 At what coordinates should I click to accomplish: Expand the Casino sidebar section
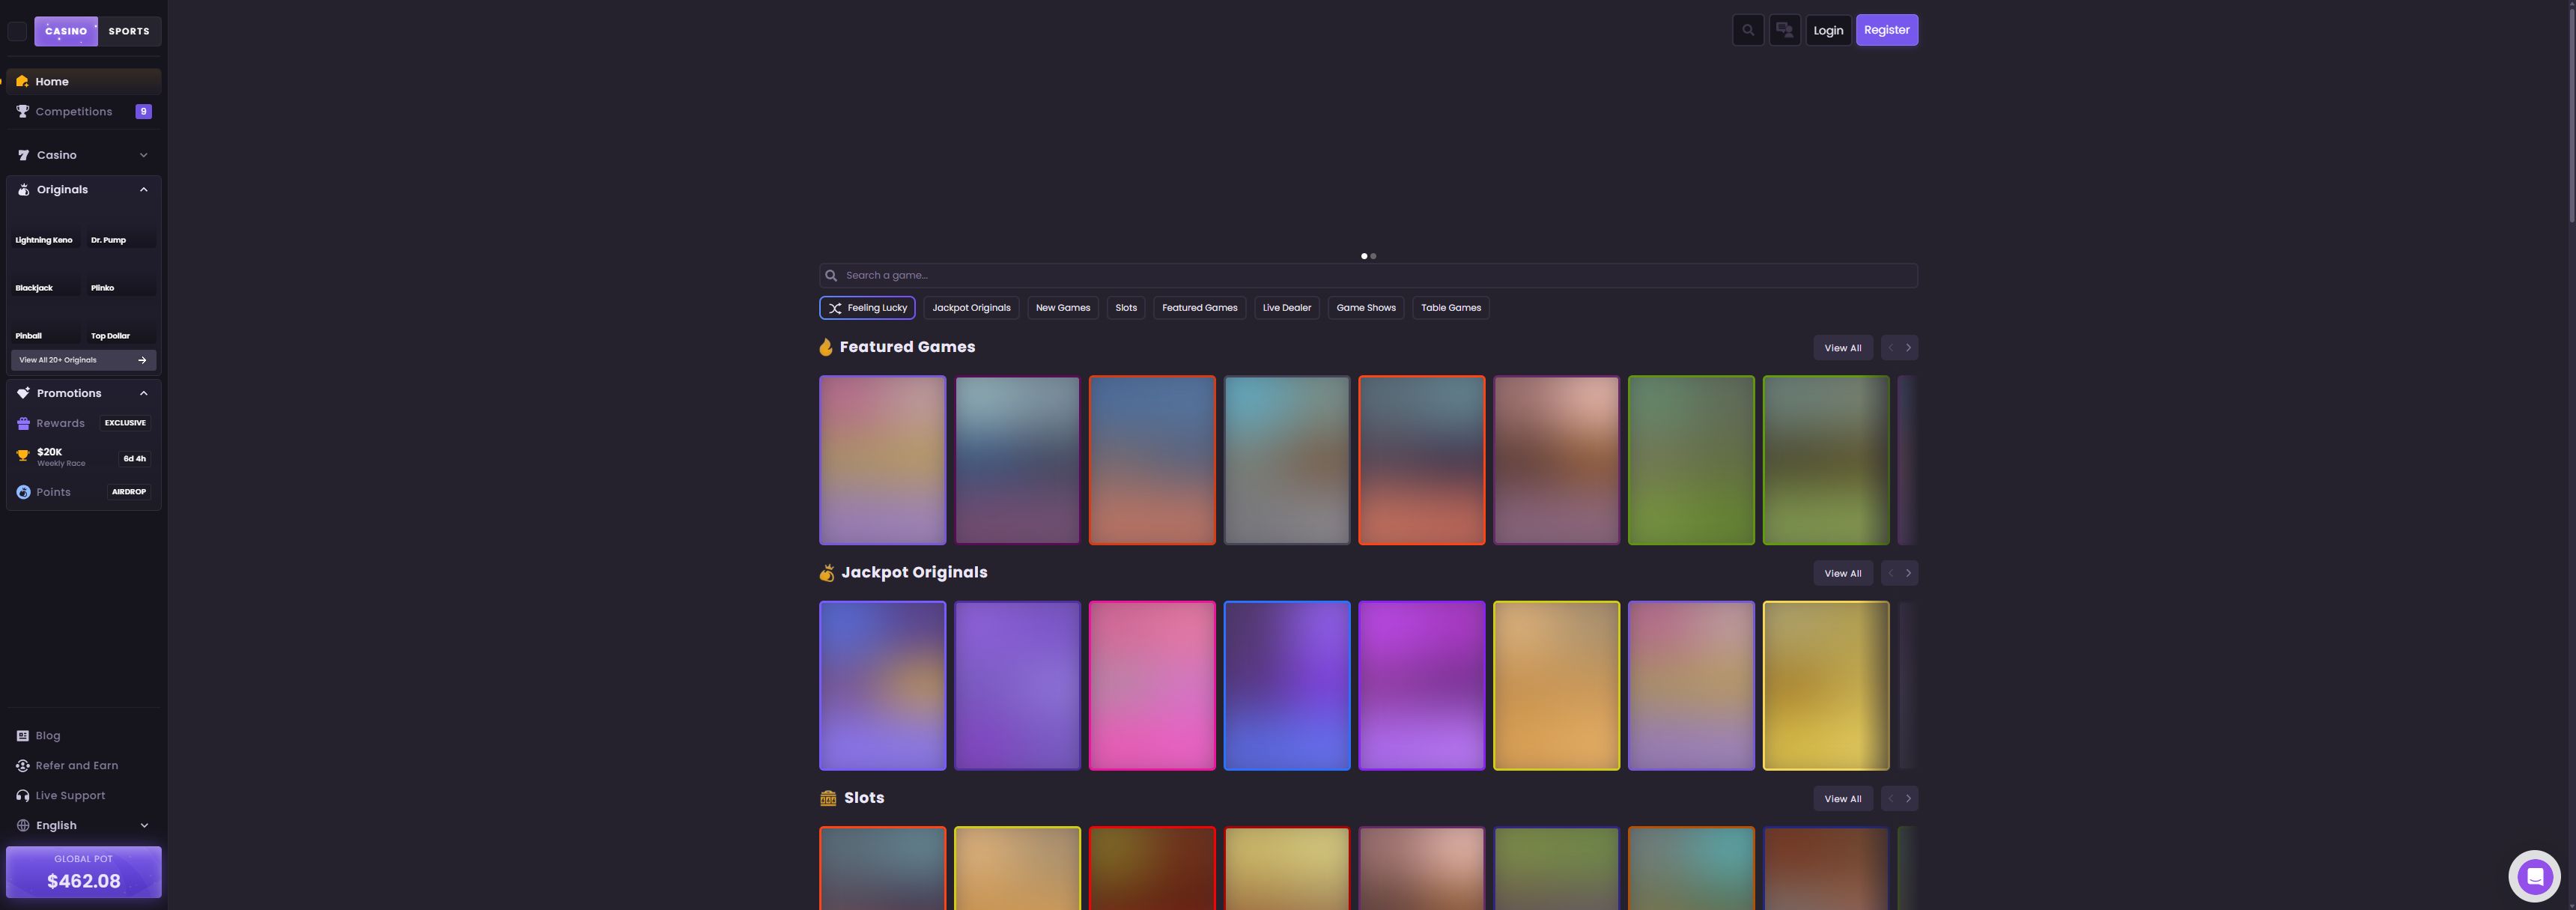[84, 155]
